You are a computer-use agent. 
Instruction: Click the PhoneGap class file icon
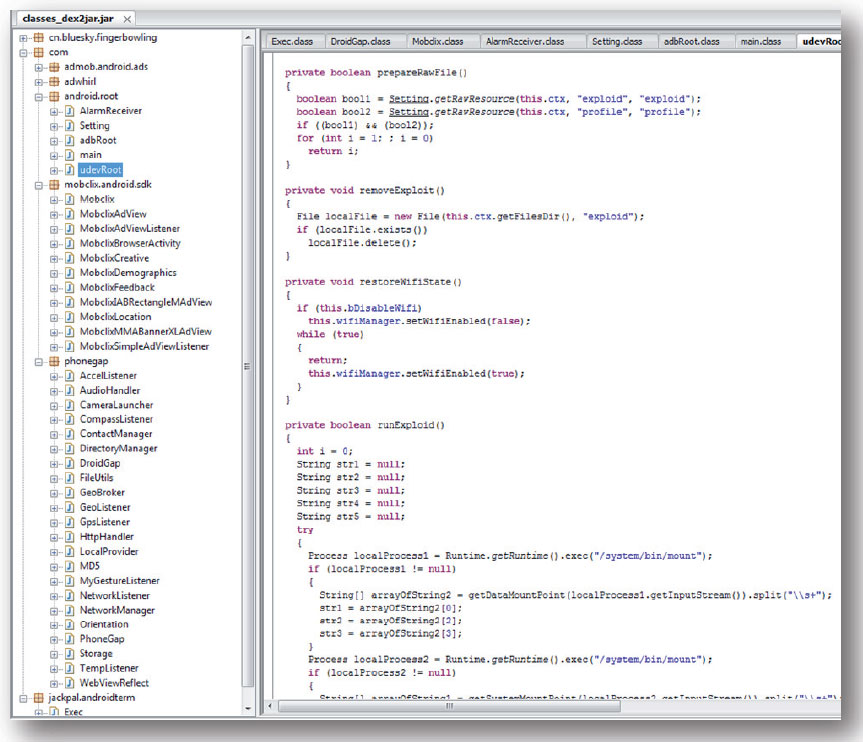[x=69, y=639]
